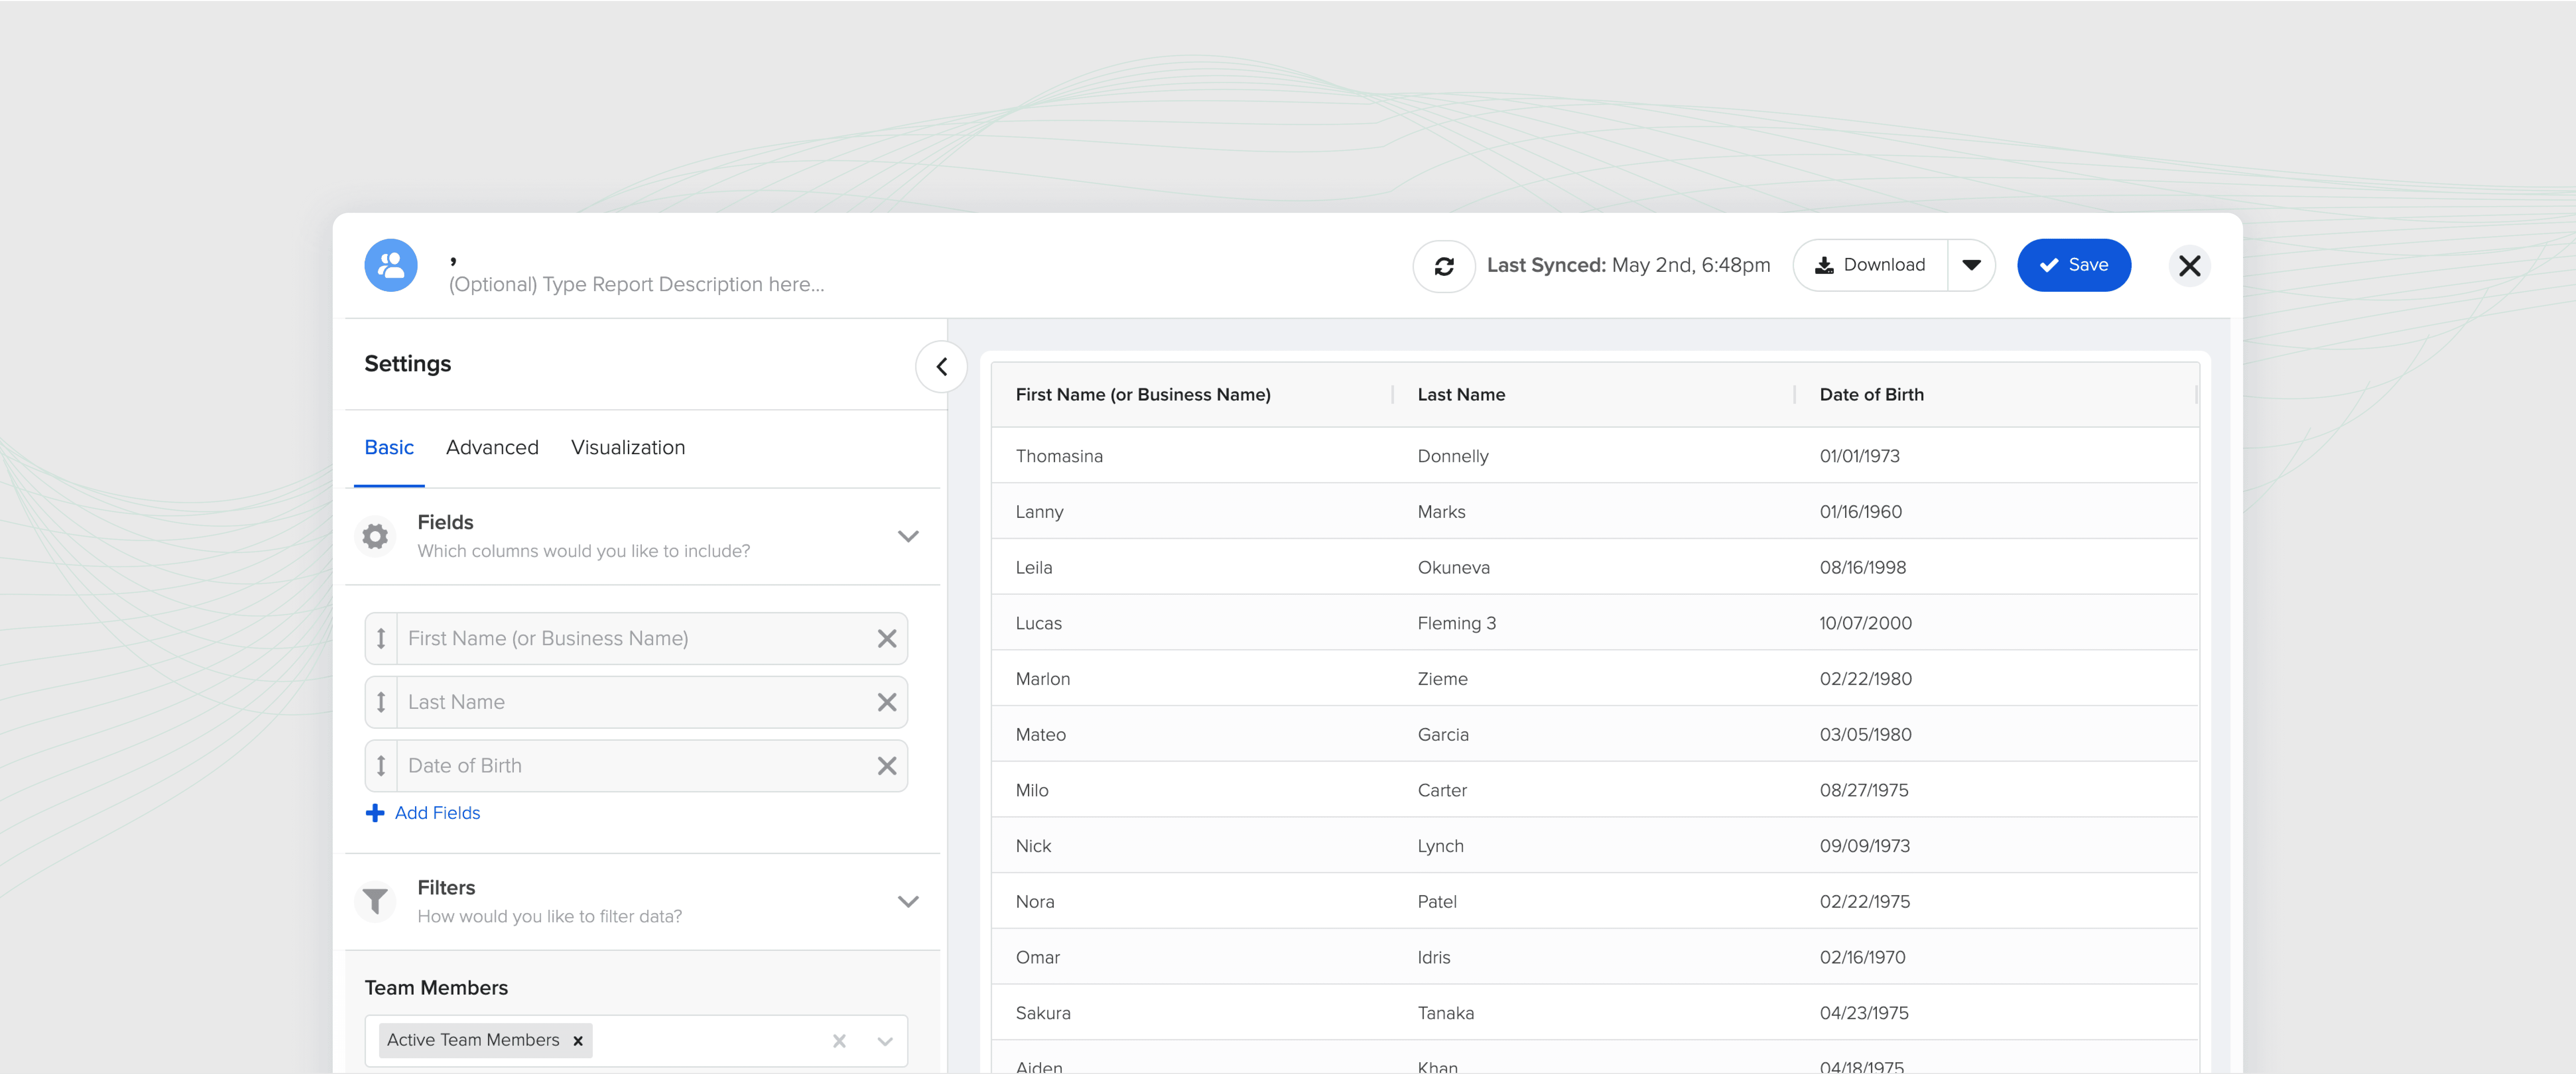Switch to the Advanced tab

pos(492,447)
